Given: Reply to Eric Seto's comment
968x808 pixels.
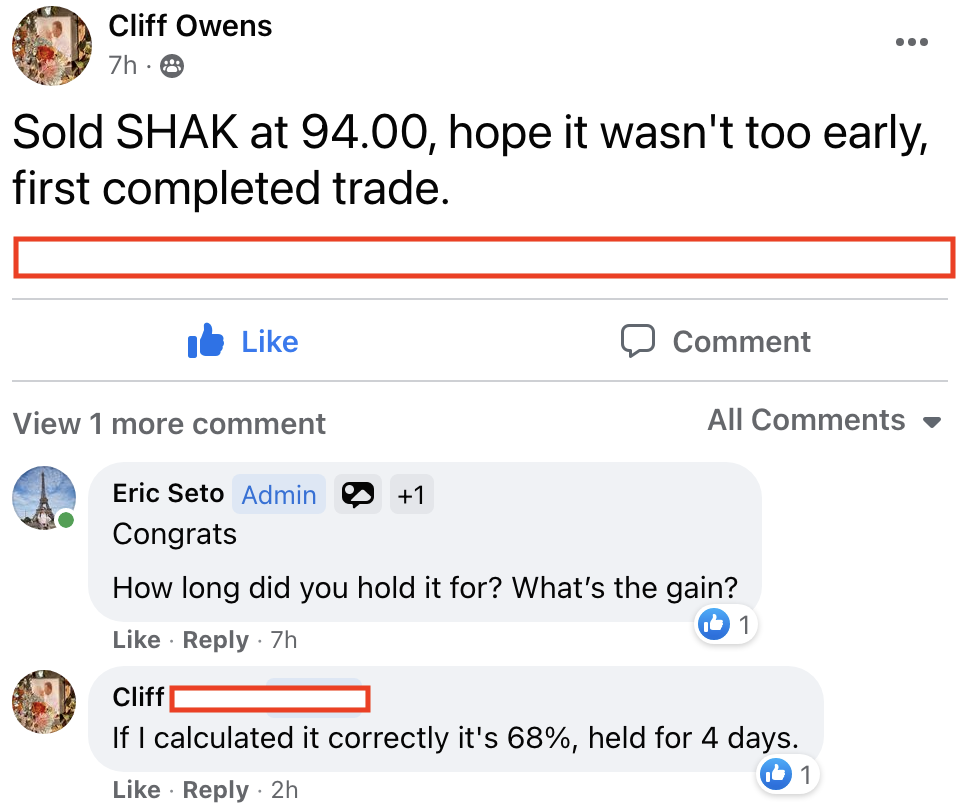Looking at the screenshot, I should [216, 640].
